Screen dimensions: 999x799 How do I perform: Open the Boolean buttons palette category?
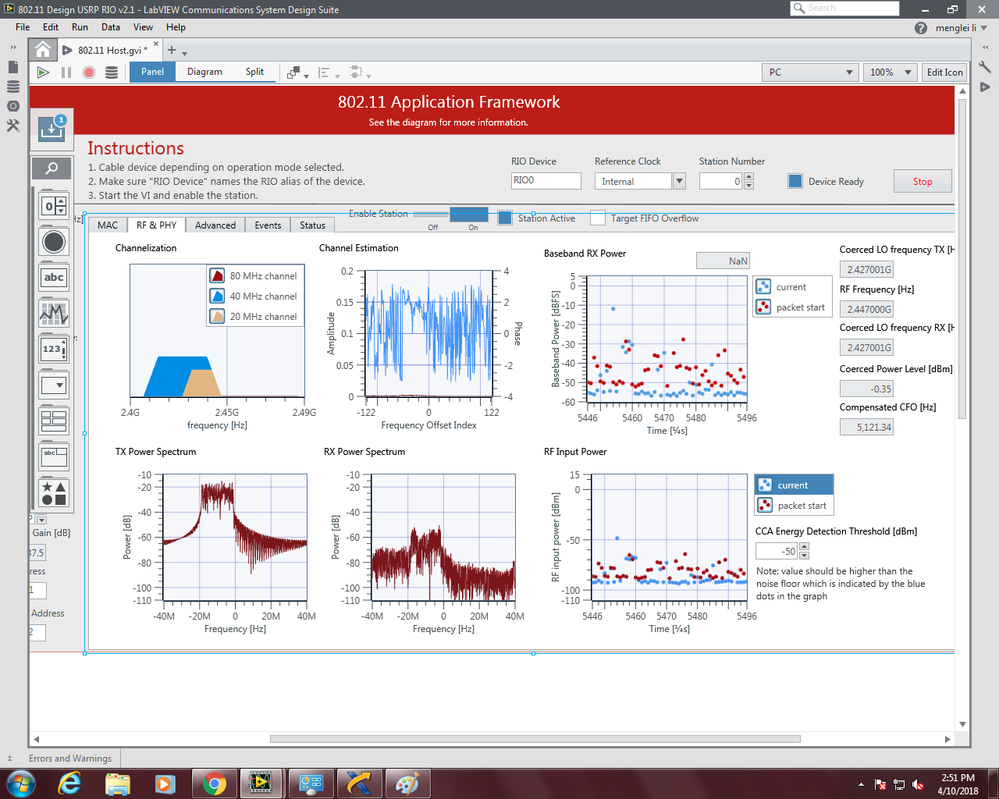click(54, 242)
